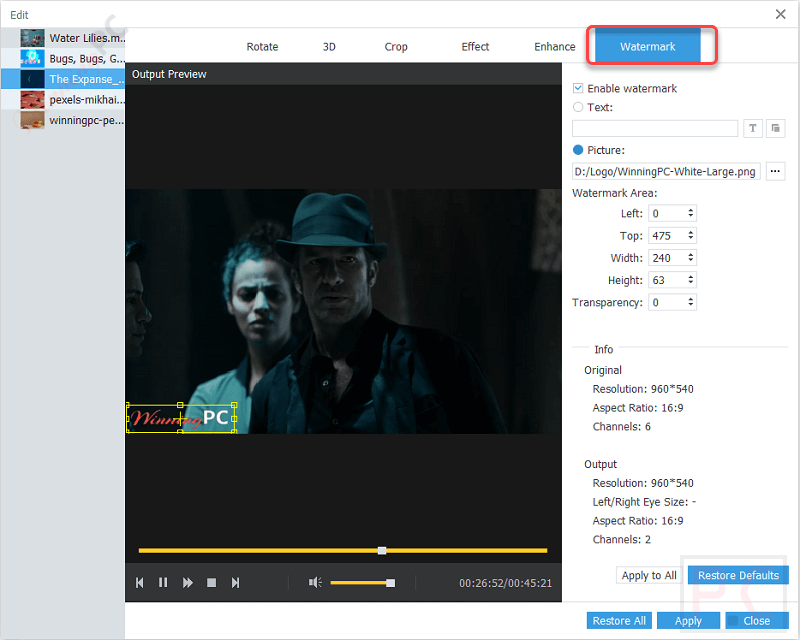Choose the Picture watermark radio option
The width and height of the screenshot is (800, 640).
pyautogui.click(x=578, y=150)
